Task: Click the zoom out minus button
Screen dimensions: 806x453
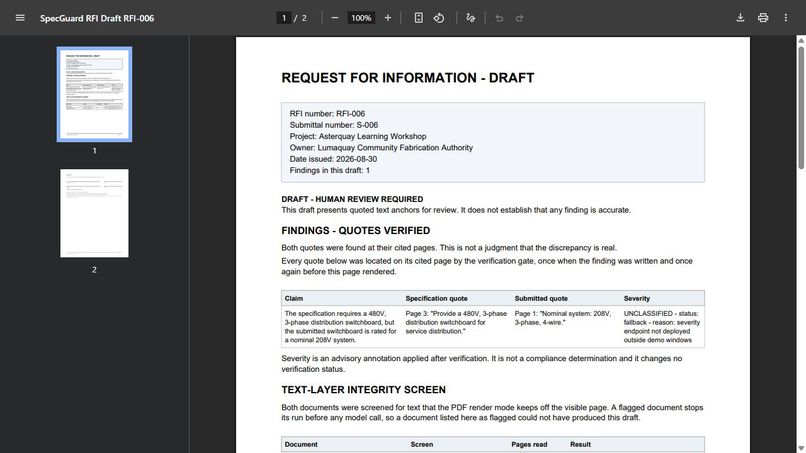Action: click(335, 18)
